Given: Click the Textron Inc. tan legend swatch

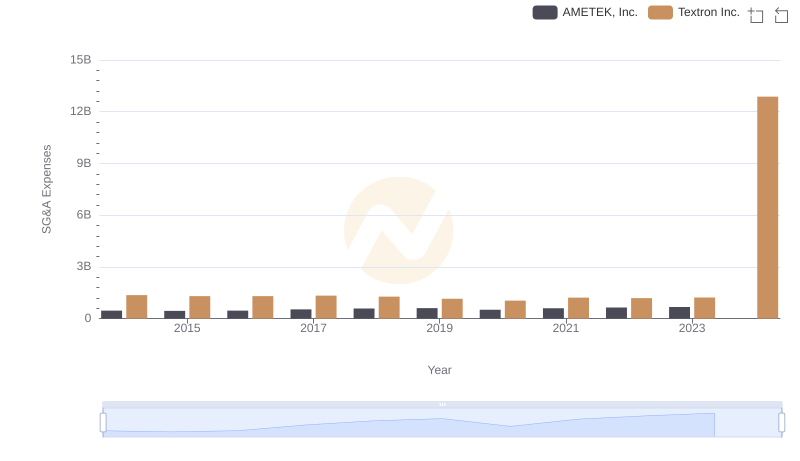Looking at the screenshot, I should point(660,12).
